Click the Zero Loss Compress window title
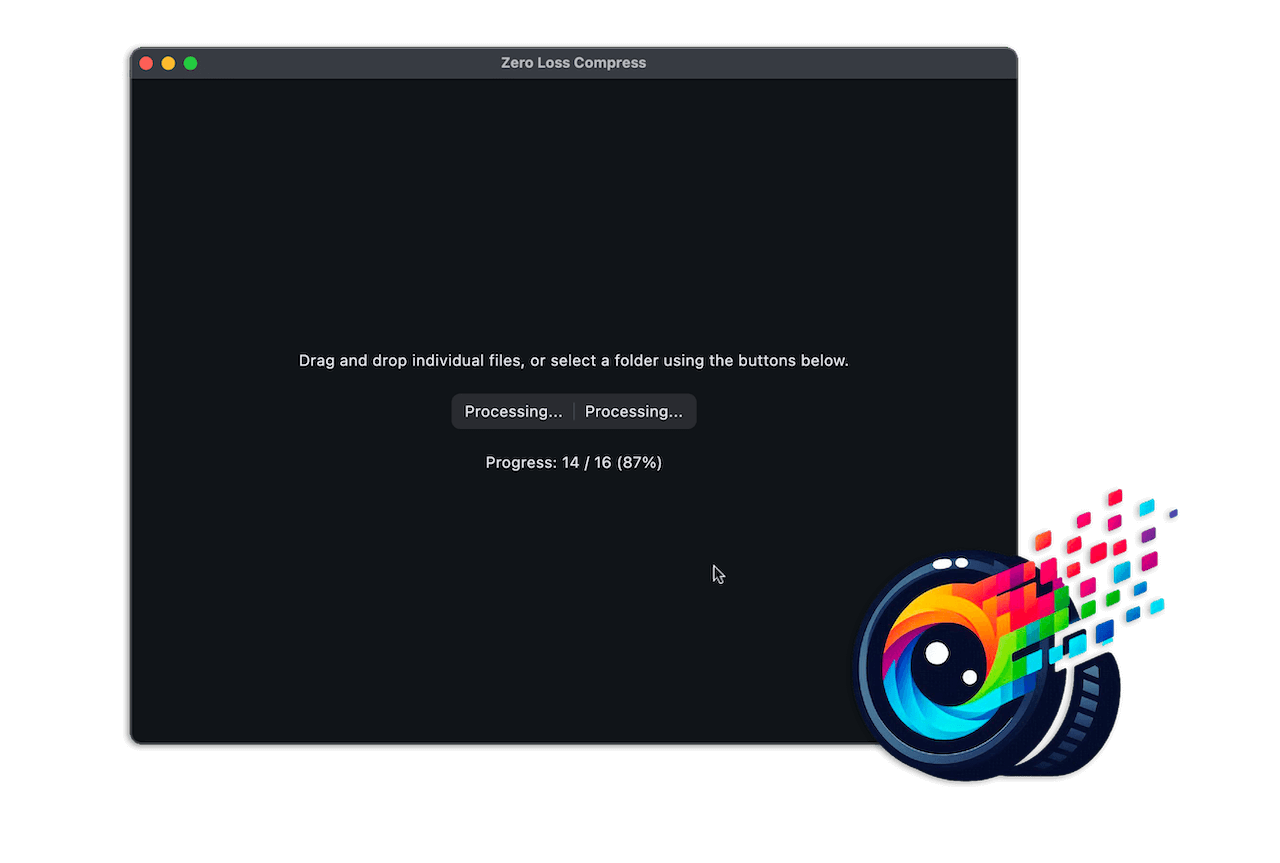Screen dimensions: 1280x863 [x=573, y=63]
